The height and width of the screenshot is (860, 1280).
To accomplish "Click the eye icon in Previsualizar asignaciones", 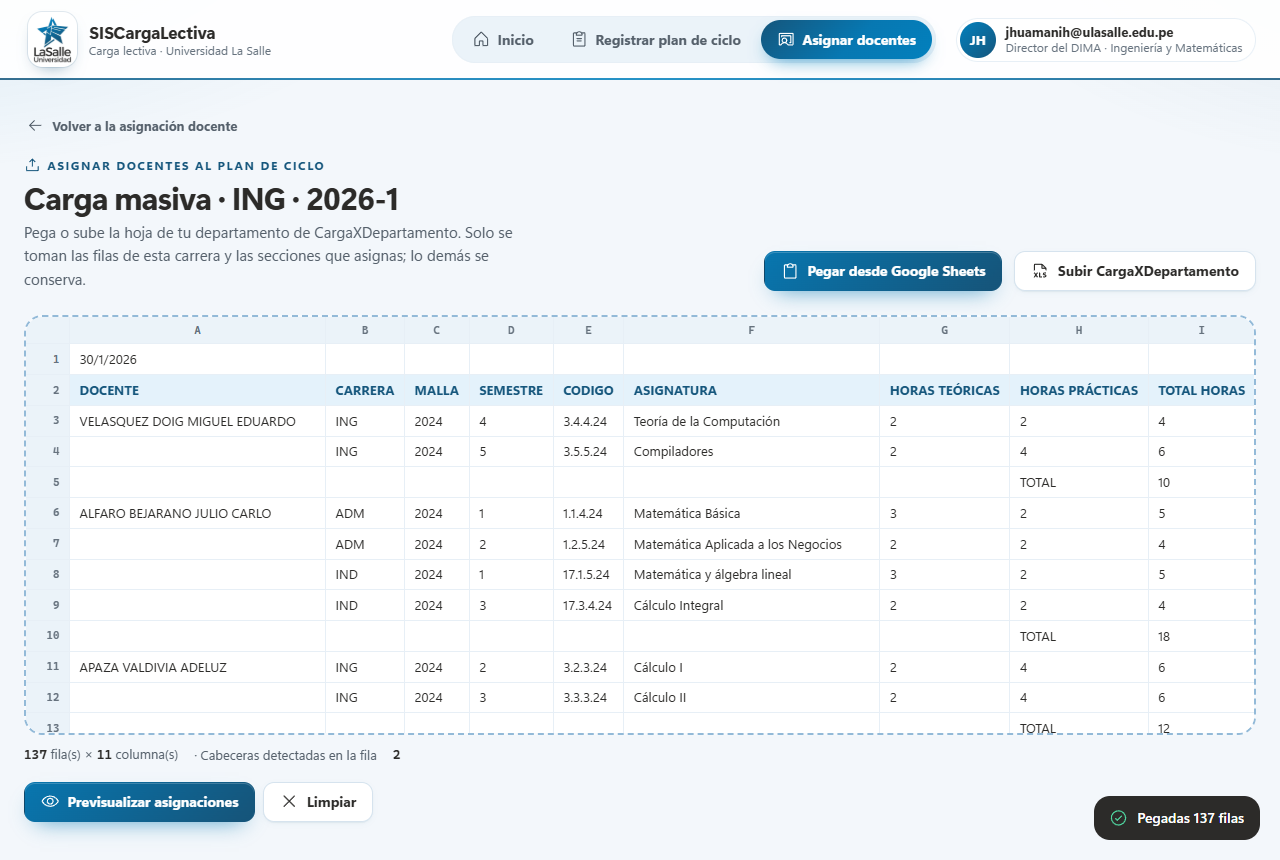I will (x=50, y=802).
